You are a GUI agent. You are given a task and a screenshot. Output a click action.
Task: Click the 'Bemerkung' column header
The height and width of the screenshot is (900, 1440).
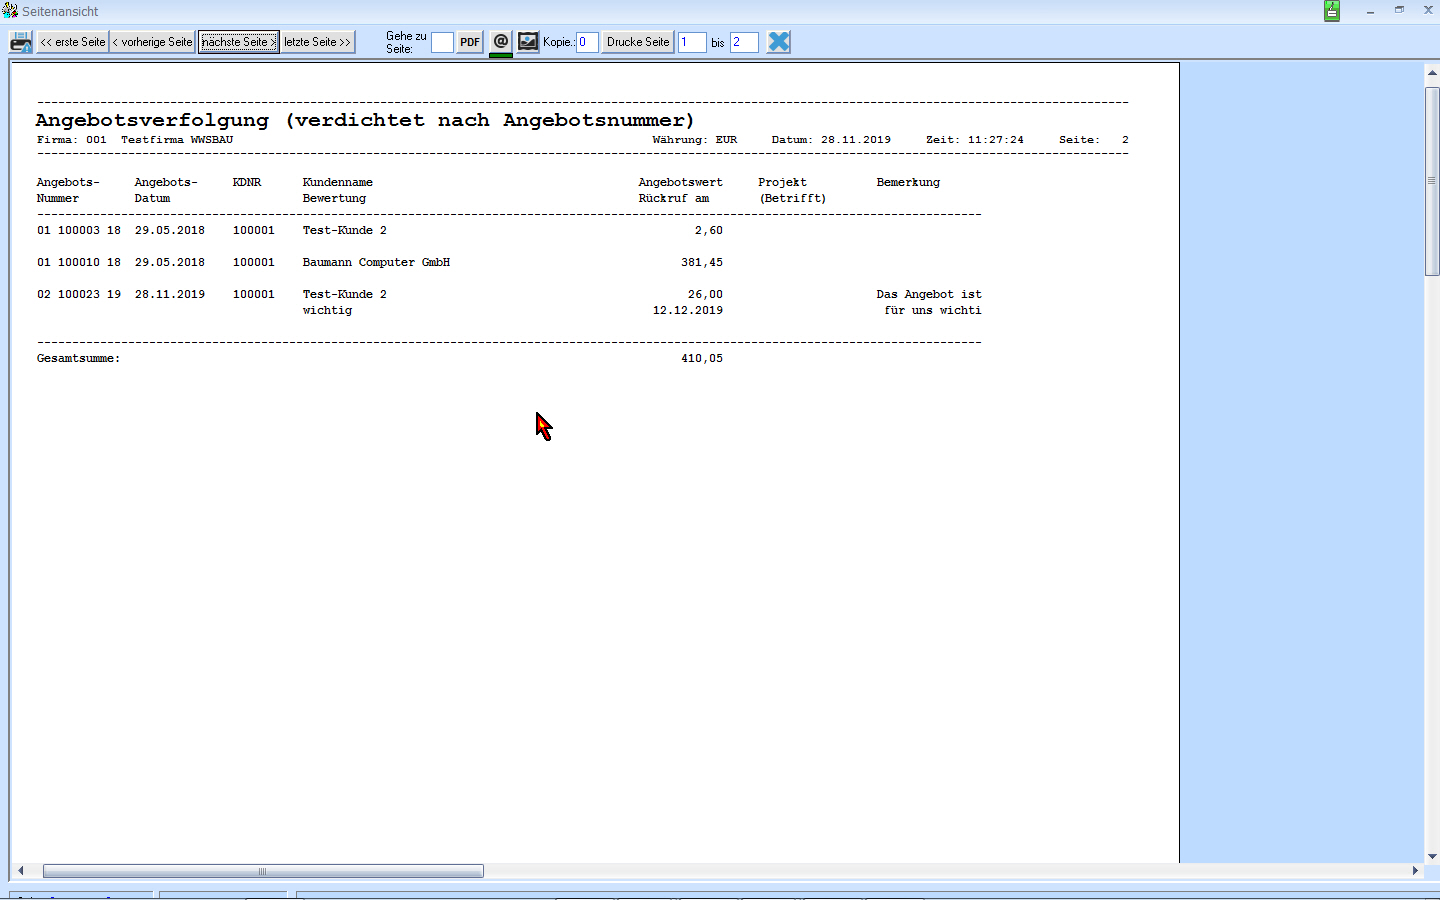[908, 182]
